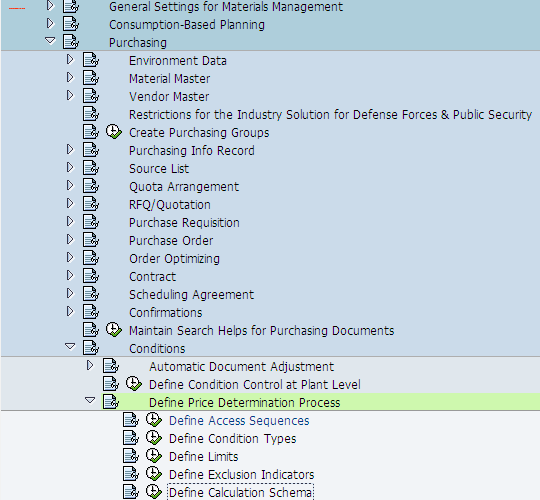Open documentation icon for Purchase Requisition

(91, 222)
